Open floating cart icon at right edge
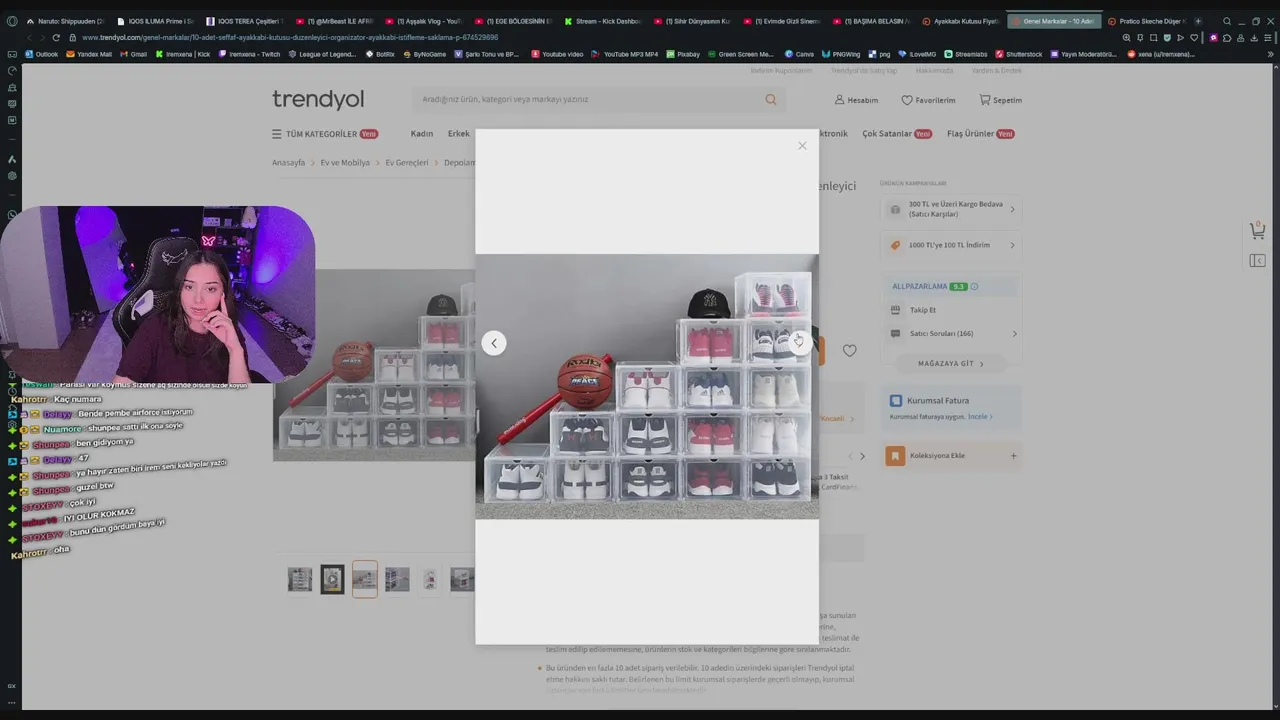1280x720 pixels. (x=1258, y=230)
